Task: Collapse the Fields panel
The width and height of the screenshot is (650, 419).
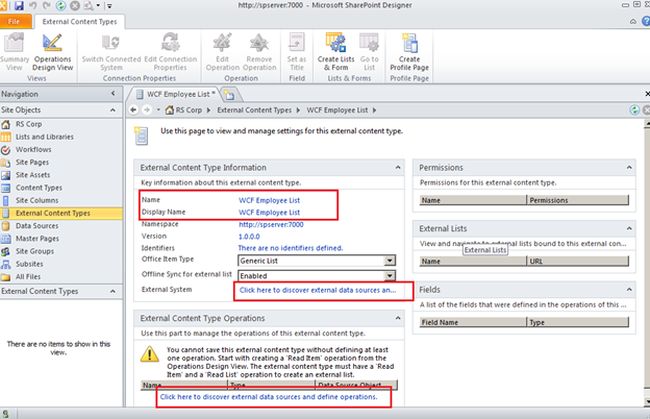Action: tap(629, 289)
